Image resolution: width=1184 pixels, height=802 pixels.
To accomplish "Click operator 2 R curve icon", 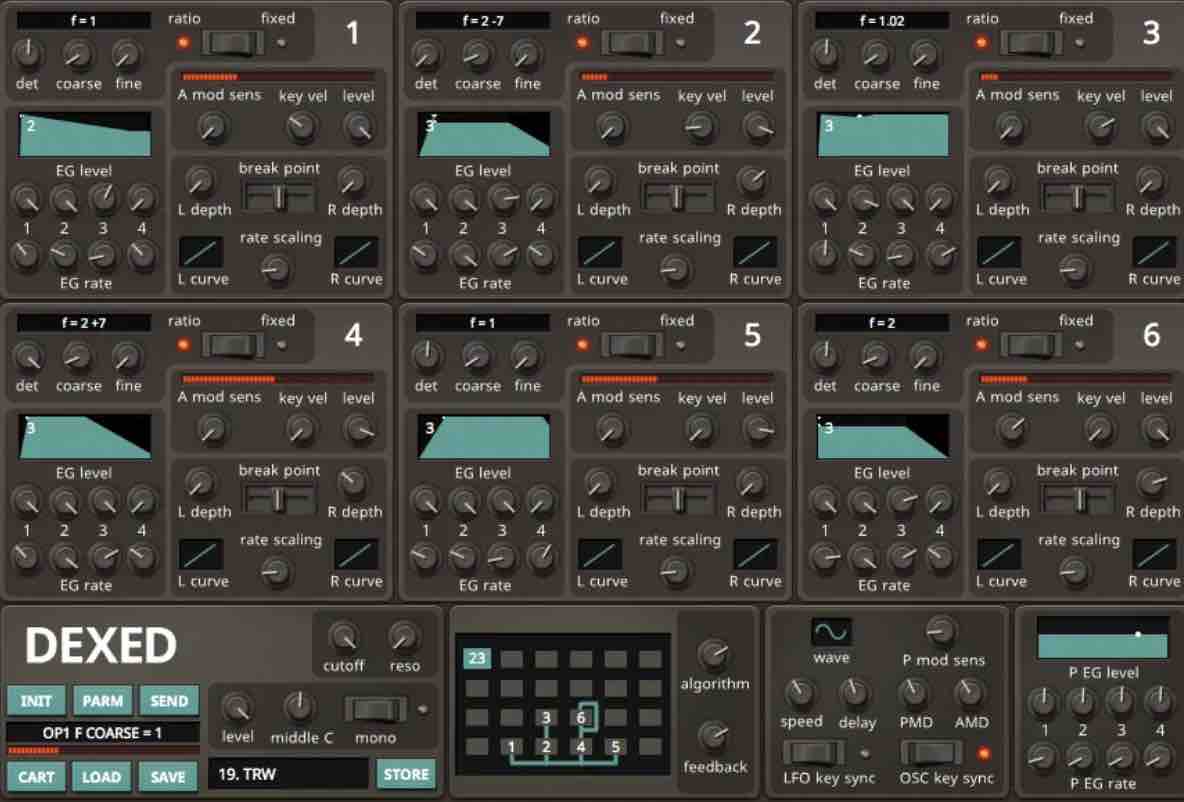I will [755, 252].
